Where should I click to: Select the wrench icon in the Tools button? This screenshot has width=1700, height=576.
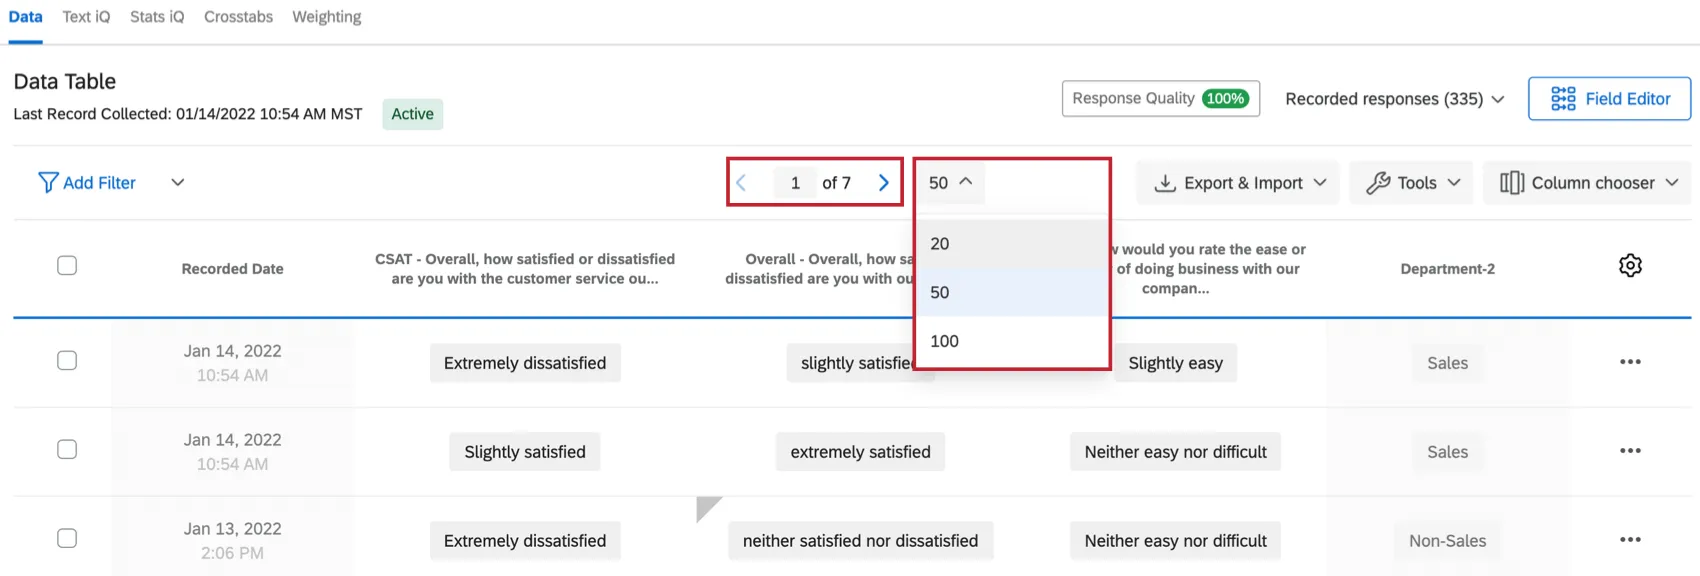coord(1381,182)
